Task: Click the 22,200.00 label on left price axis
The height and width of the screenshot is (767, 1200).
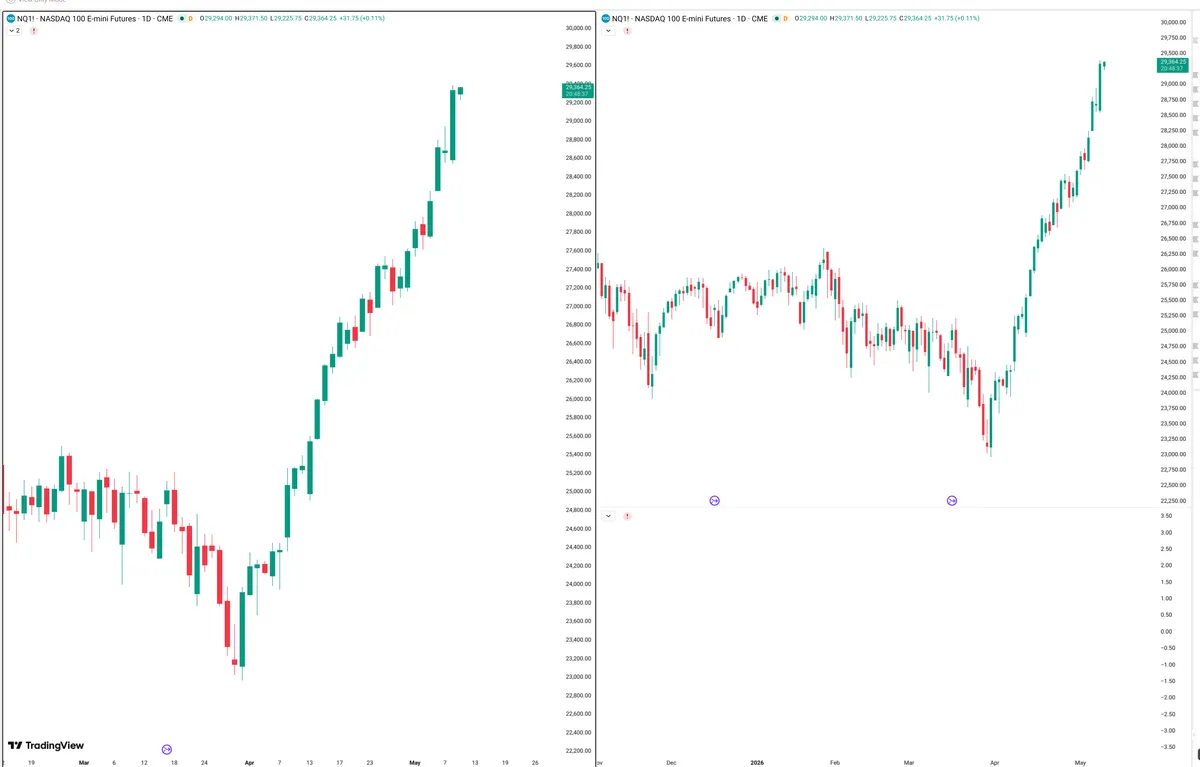Action: pos(578,751)
